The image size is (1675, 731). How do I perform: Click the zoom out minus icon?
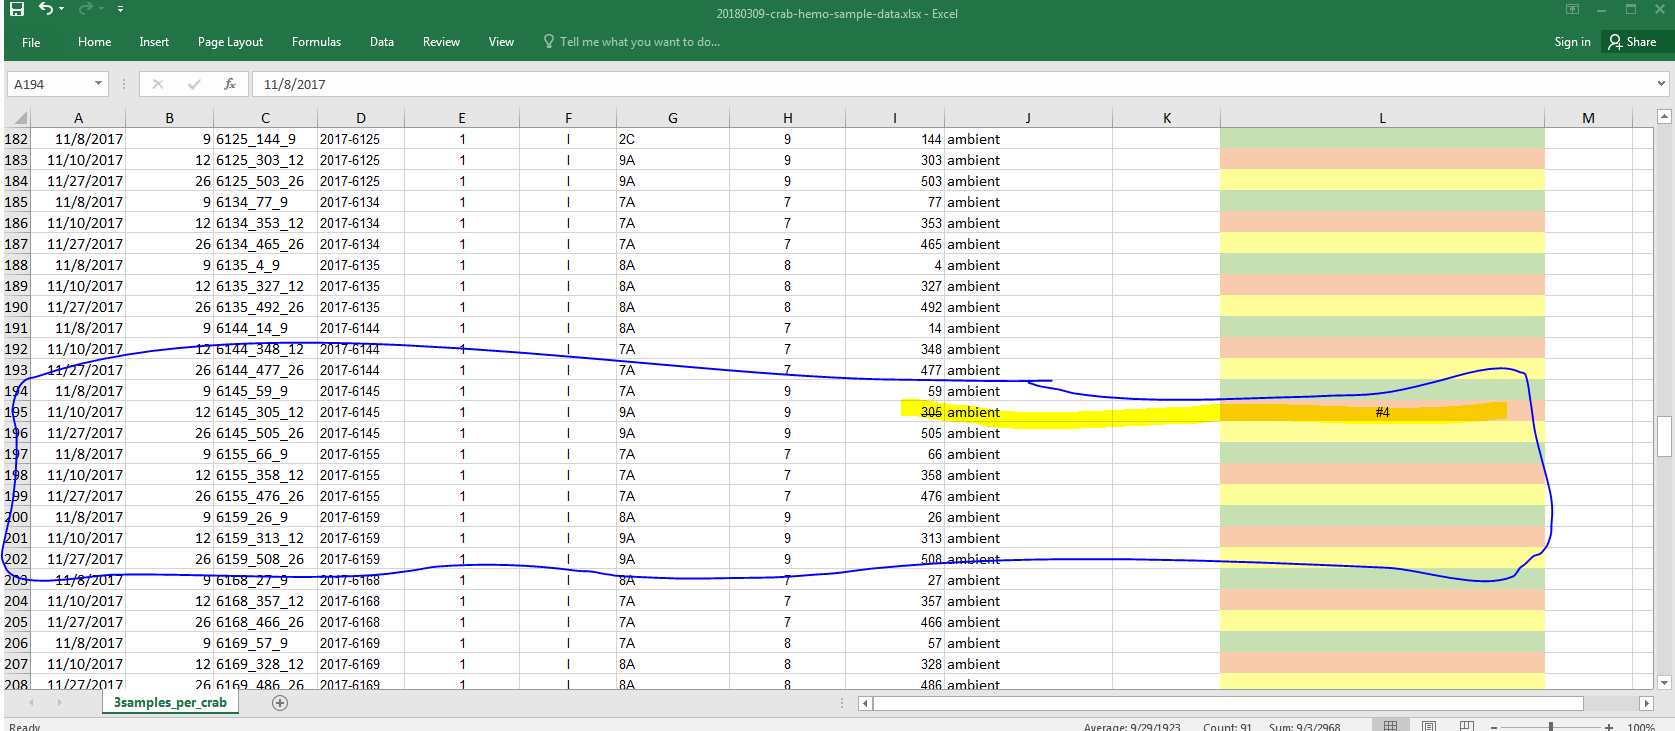pyautogui.click(x=1495, y=727)
